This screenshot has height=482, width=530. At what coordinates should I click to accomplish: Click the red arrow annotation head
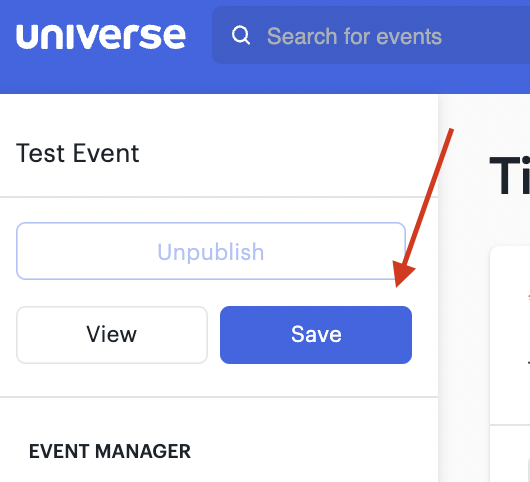(x=403, y=273)
